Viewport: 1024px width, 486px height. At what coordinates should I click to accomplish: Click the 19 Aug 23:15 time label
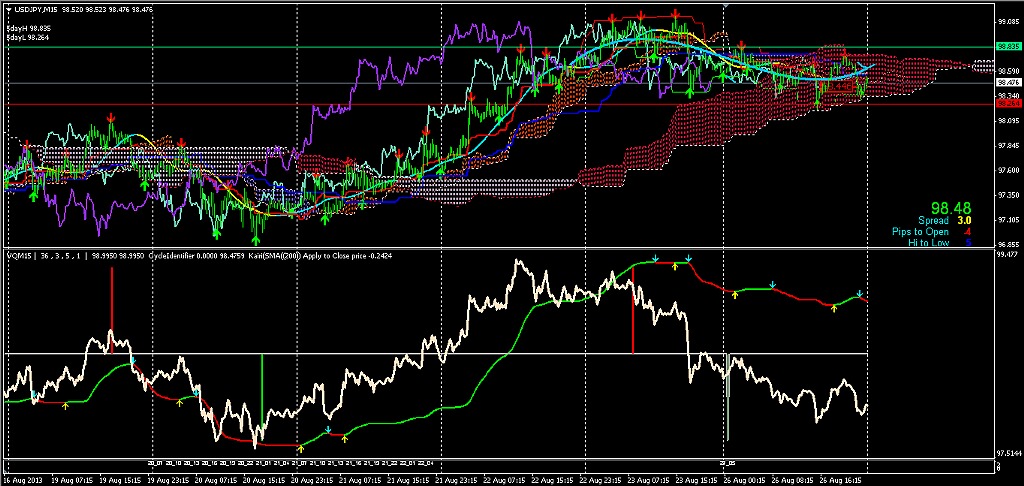pyautogui.click(x=168, y=481)
